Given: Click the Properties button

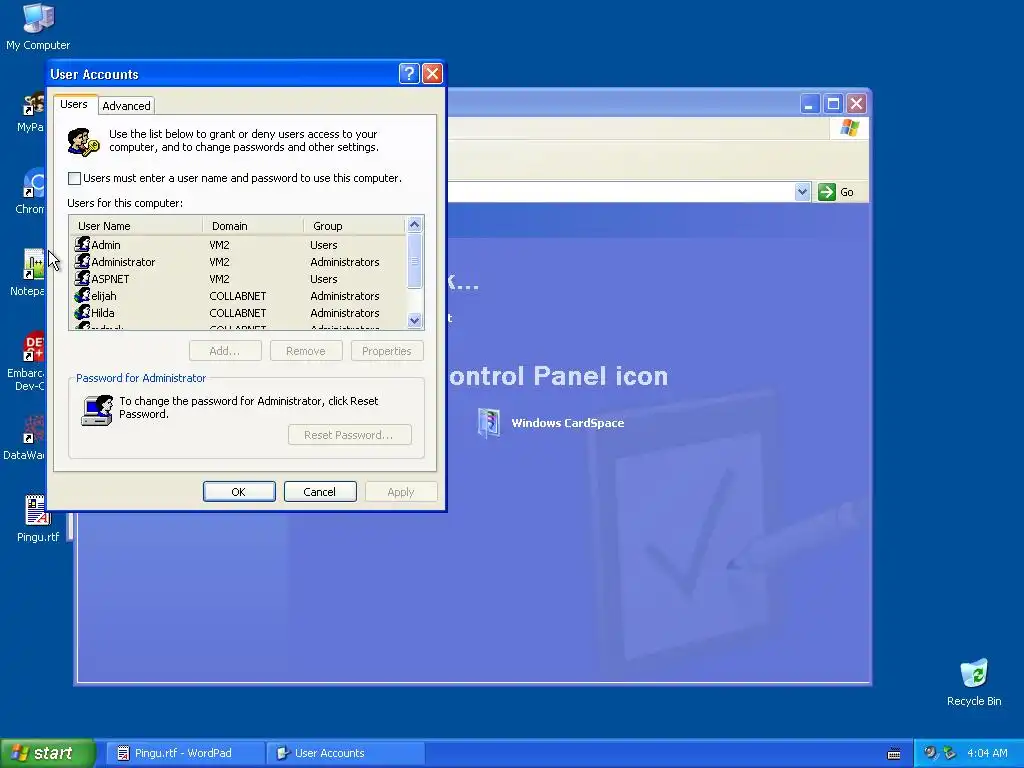Looking at the screenshot, I should coord(387,351).
